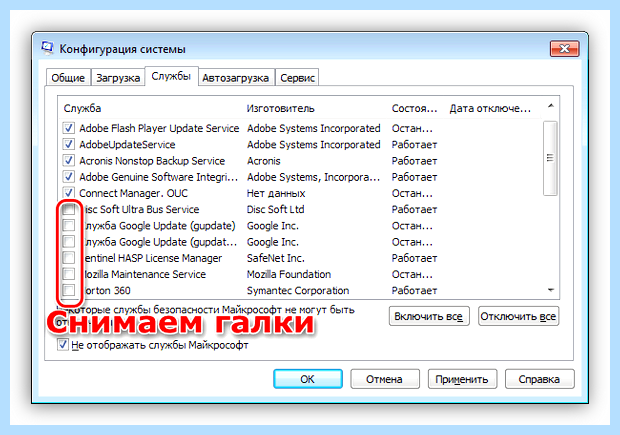Click the services list scroll-up arrow
Screen dimensions: 620x435
550,106
